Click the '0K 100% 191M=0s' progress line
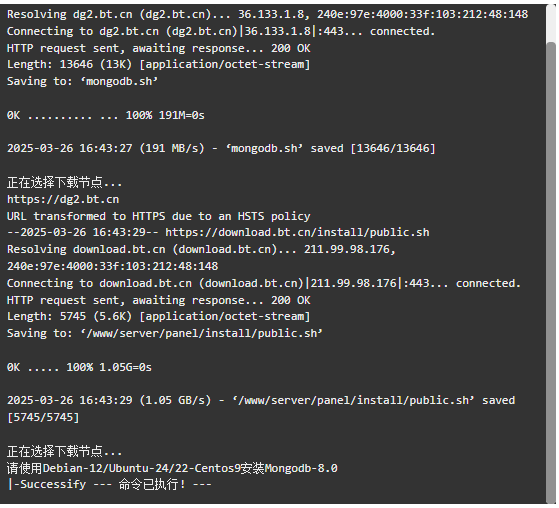Viewport: 559px width, 508px height. point(106,115)
